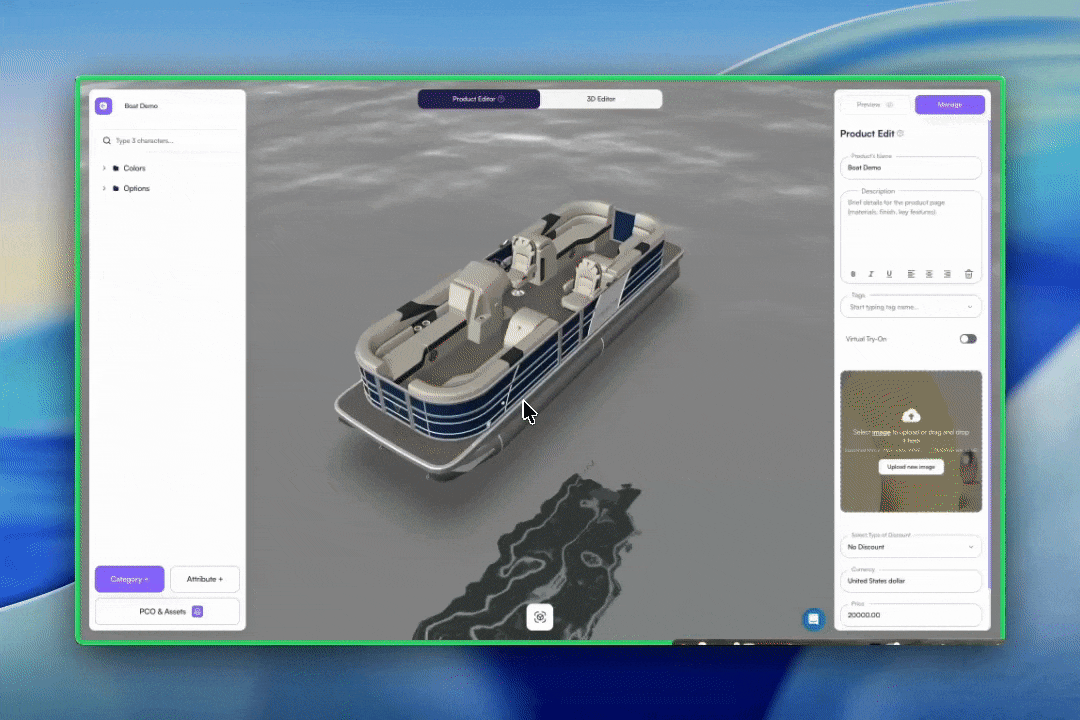Switch to the Product Editor tab
This screenshot has height=720, width=1080.
479,99
